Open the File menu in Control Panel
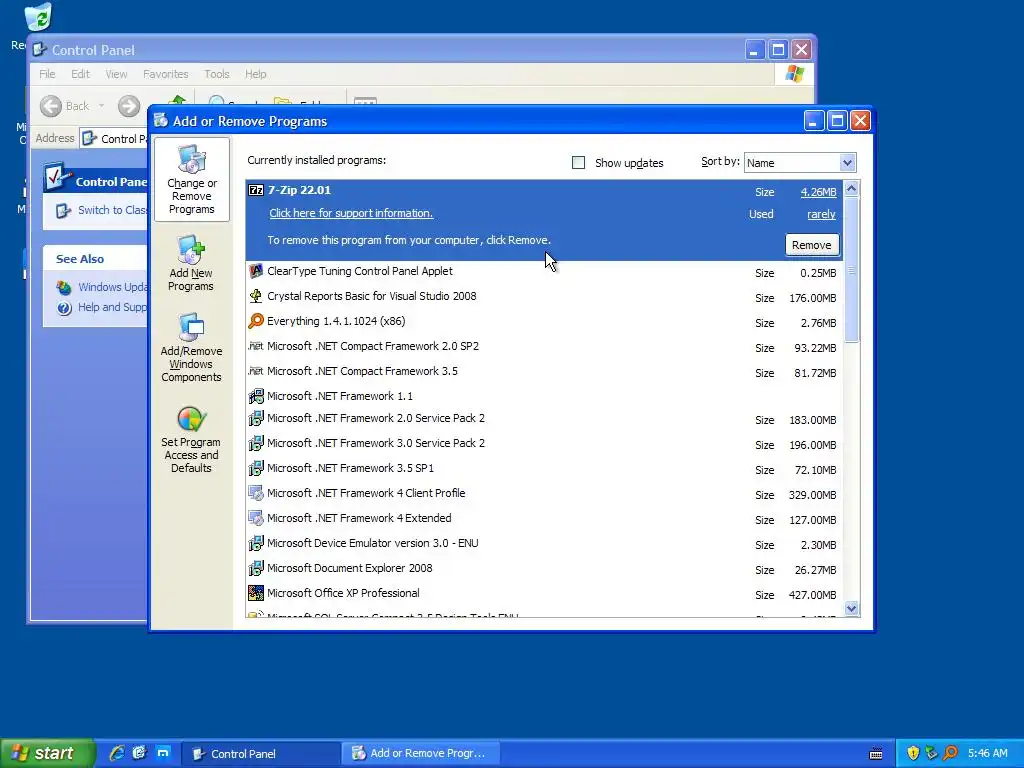The height and width of the screenshot is (768, 1024). coord(47,74)
